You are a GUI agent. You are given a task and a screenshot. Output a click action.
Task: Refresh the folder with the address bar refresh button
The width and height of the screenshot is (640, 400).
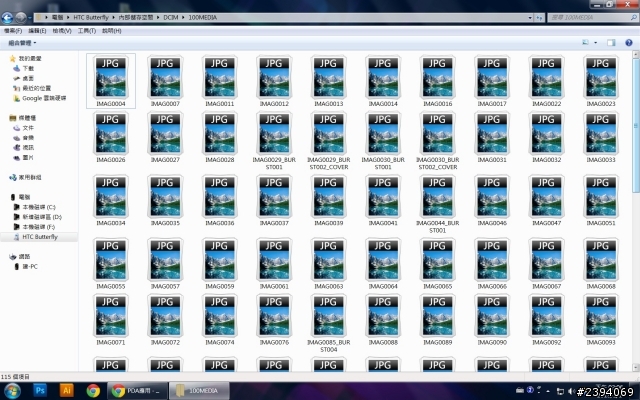[540, 18]
